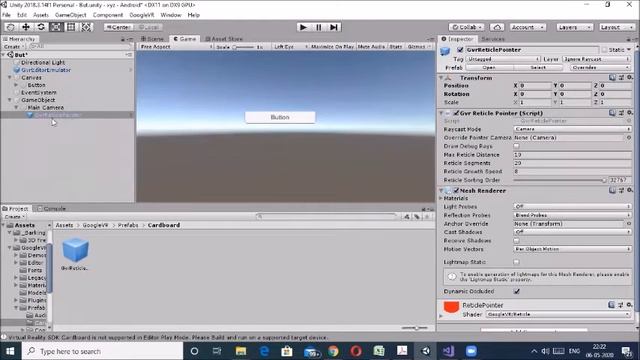
Task: Adjust the Reticle Sorting Order slider
Action: (560, 180)
